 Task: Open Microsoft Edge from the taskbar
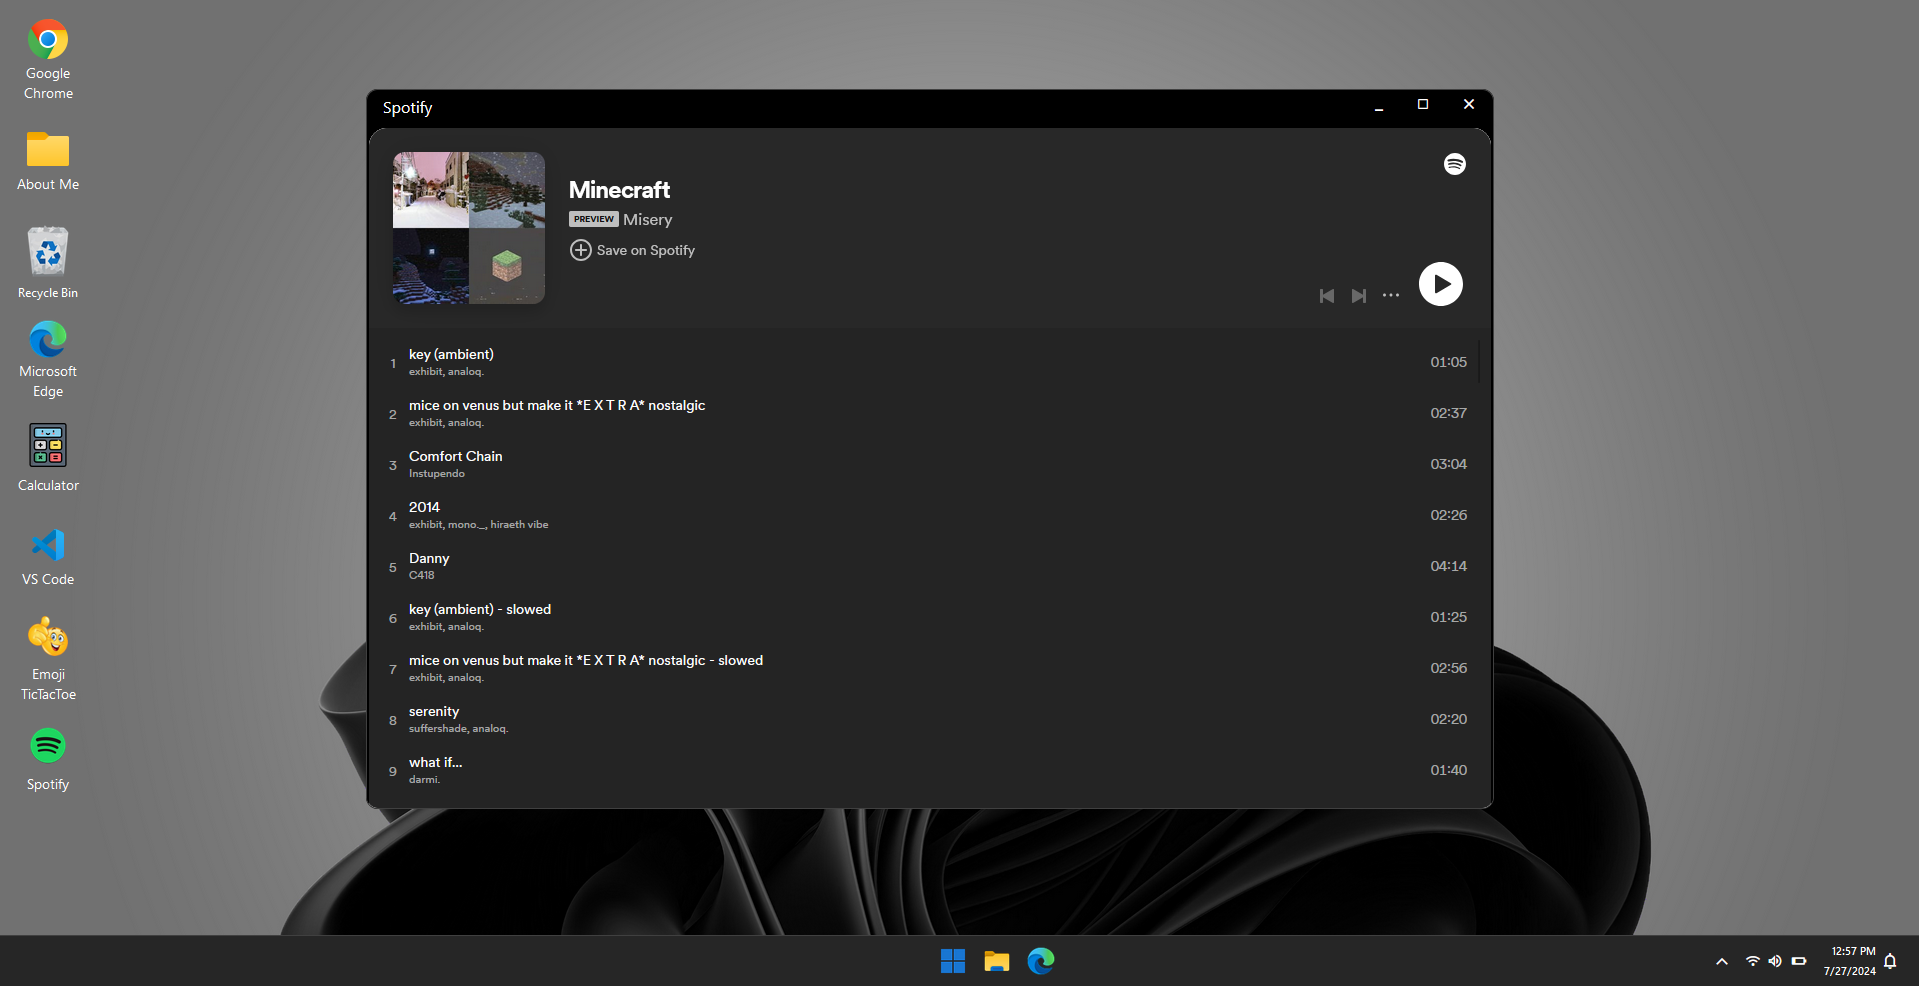1041,961
